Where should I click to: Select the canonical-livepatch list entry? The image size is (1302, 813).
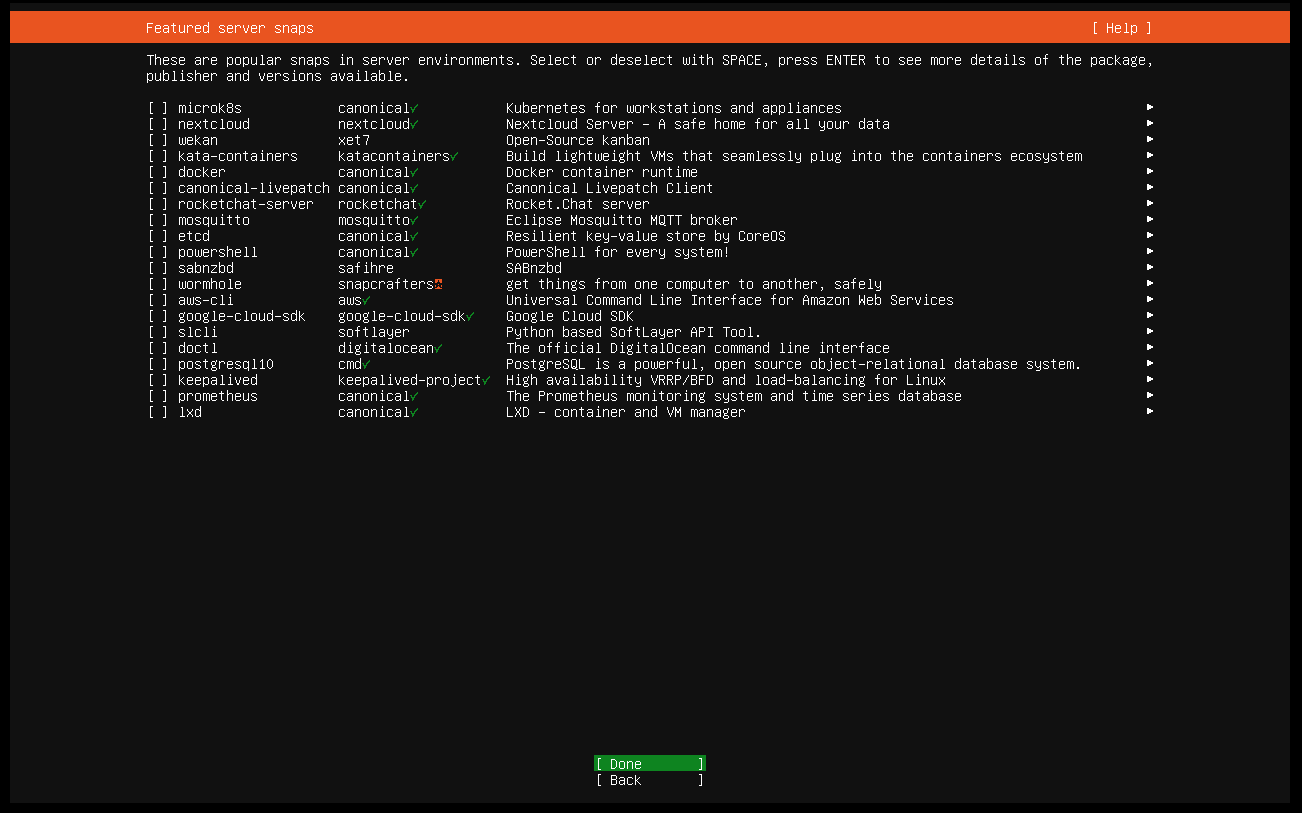coord(253,188)
